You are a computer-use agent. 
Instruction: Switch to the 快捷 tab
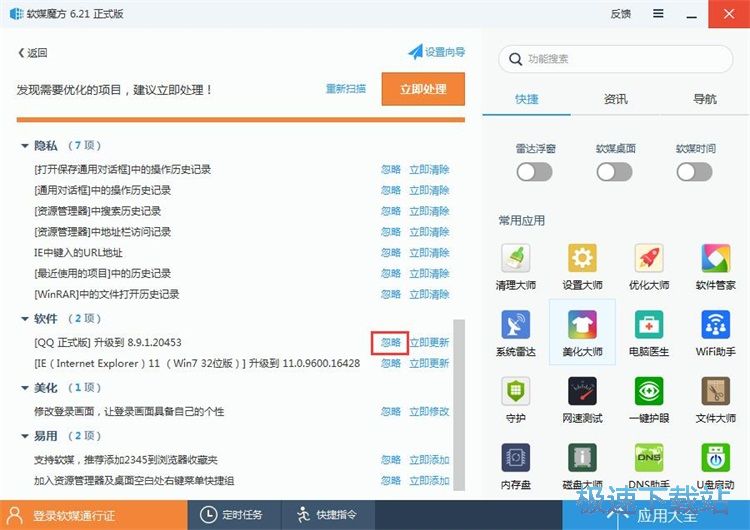click(x=527, y=99)
